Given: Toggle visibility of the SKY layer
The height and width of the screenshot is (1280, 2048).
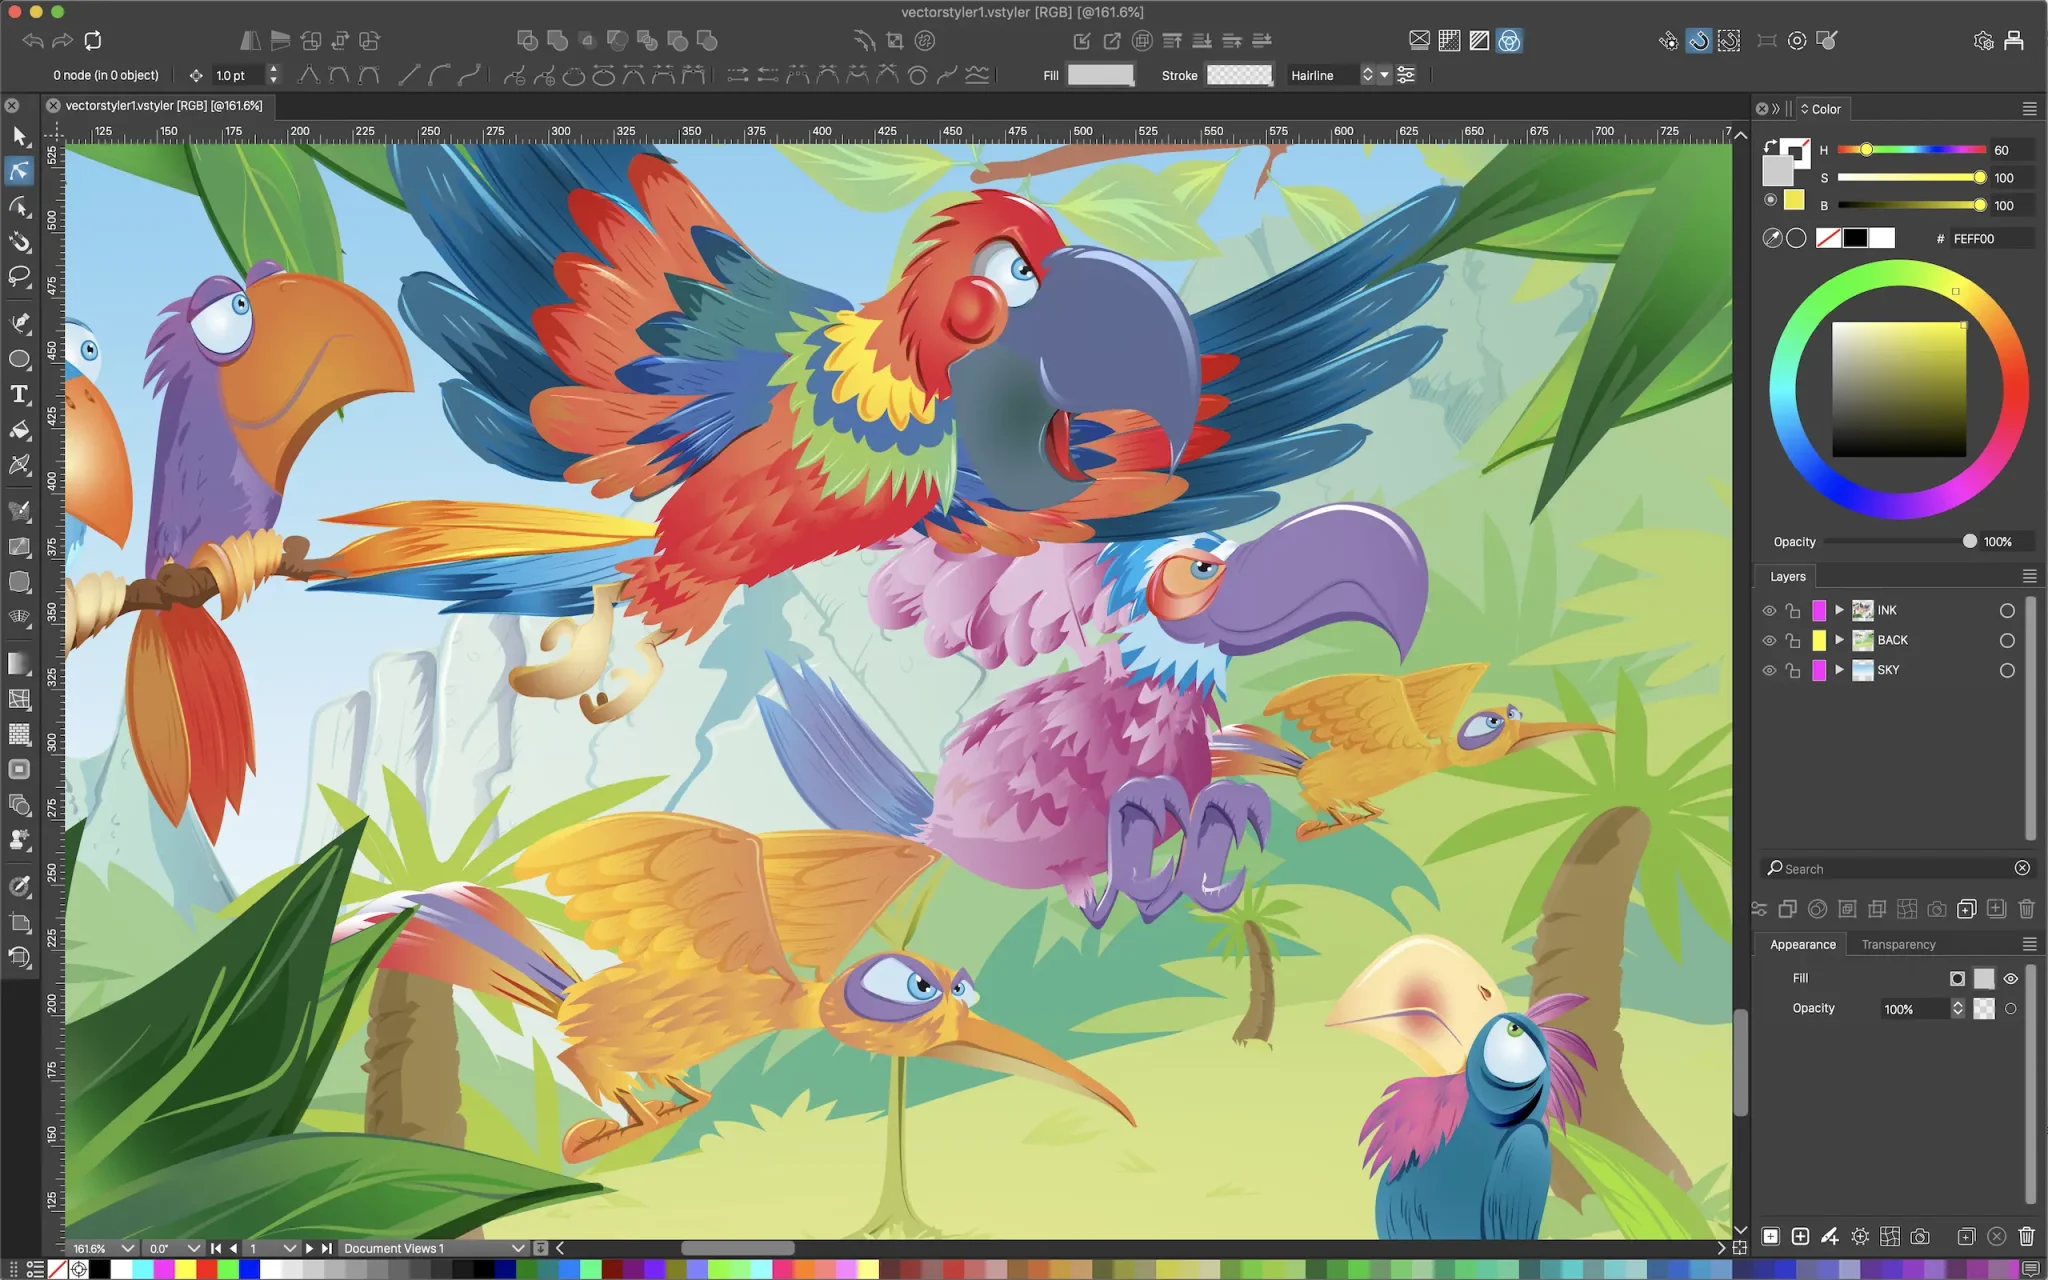Looking at the screenshot, I should (x=1769, y=670).
